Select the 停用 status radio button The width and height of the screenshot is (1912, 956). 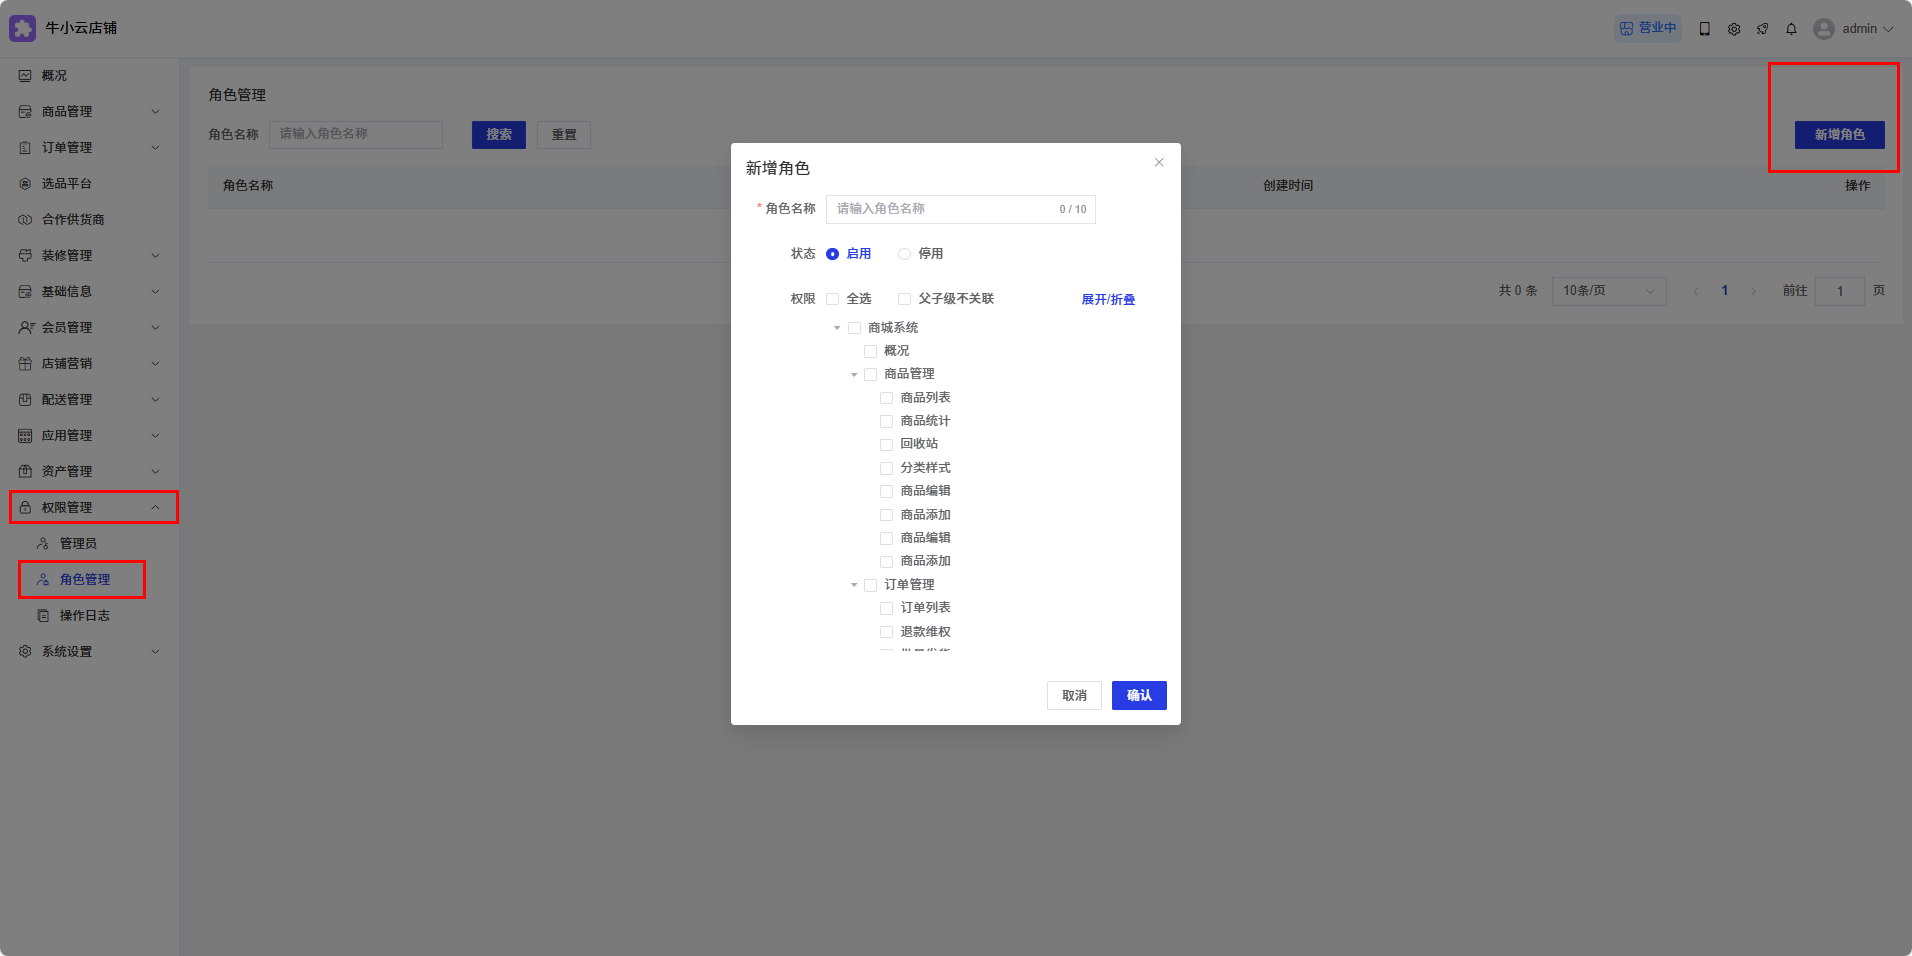pyautogui.click(x=904, y=254)
